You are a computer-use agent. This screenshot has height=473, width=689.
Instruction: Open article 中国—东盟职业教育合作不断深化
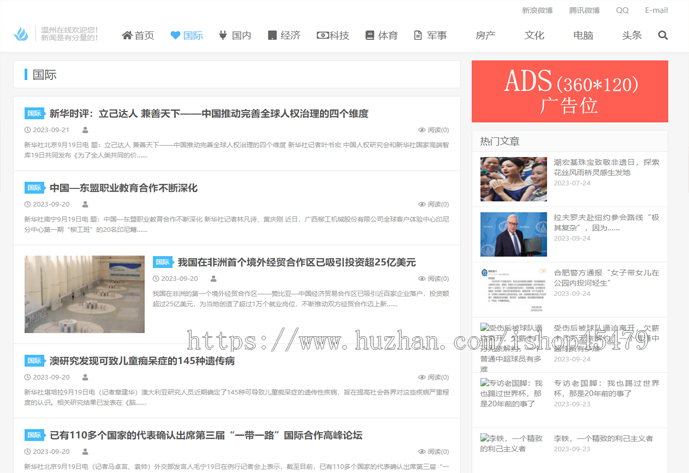tap(123, 188)
